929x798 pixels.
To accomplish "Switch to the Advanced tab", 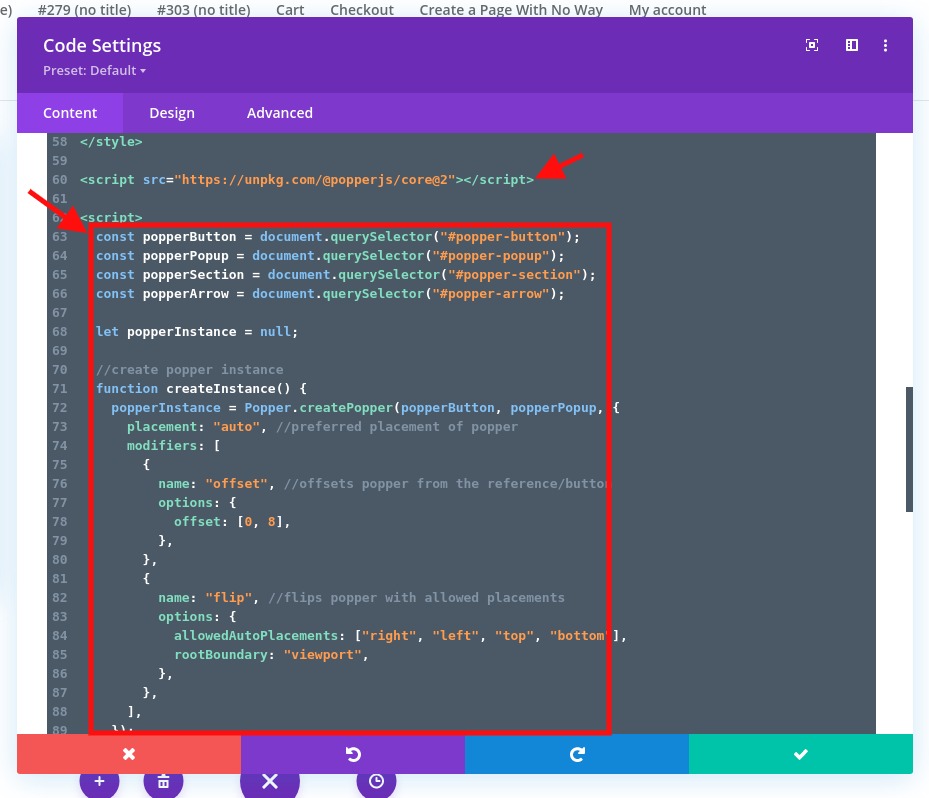I will point(279,113).
